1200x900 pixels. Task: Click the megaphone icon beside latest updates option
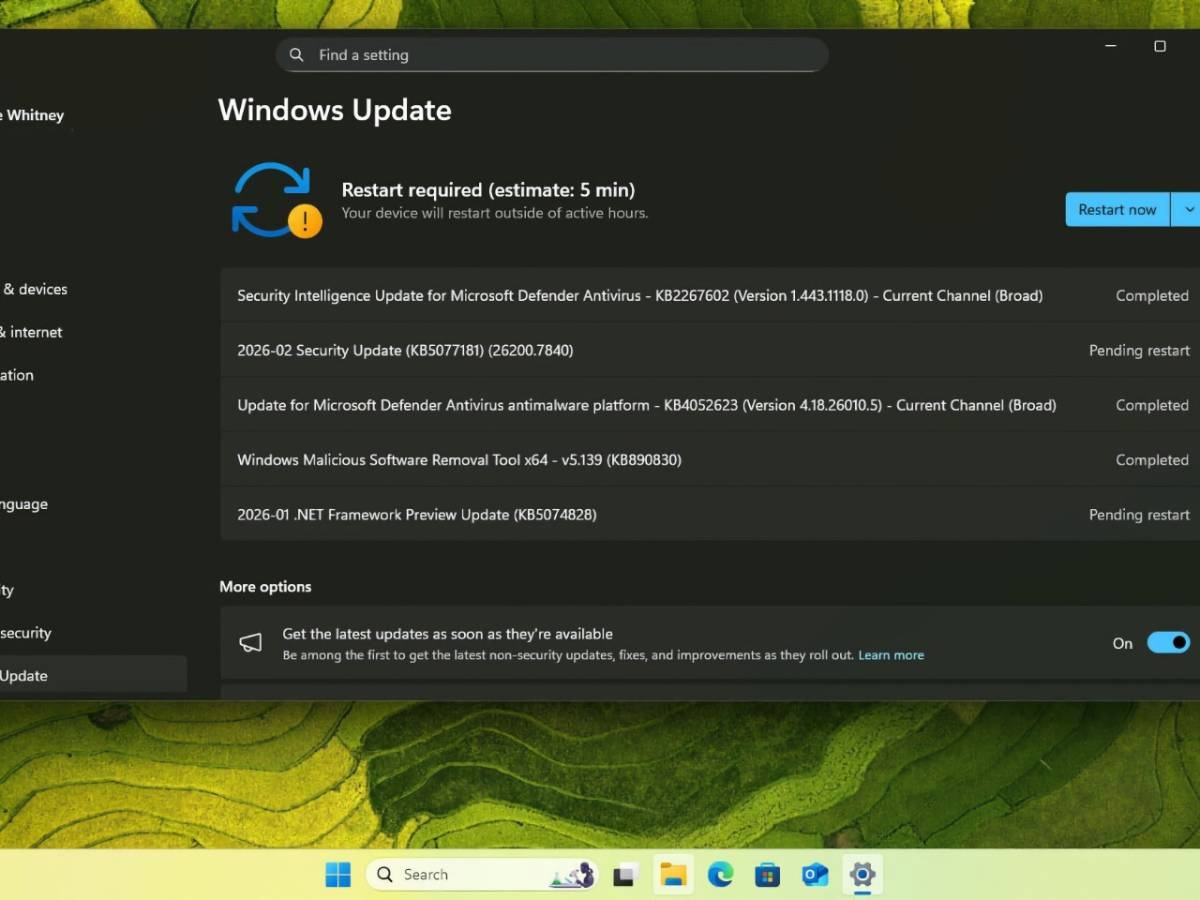click(x=250, y=643)
